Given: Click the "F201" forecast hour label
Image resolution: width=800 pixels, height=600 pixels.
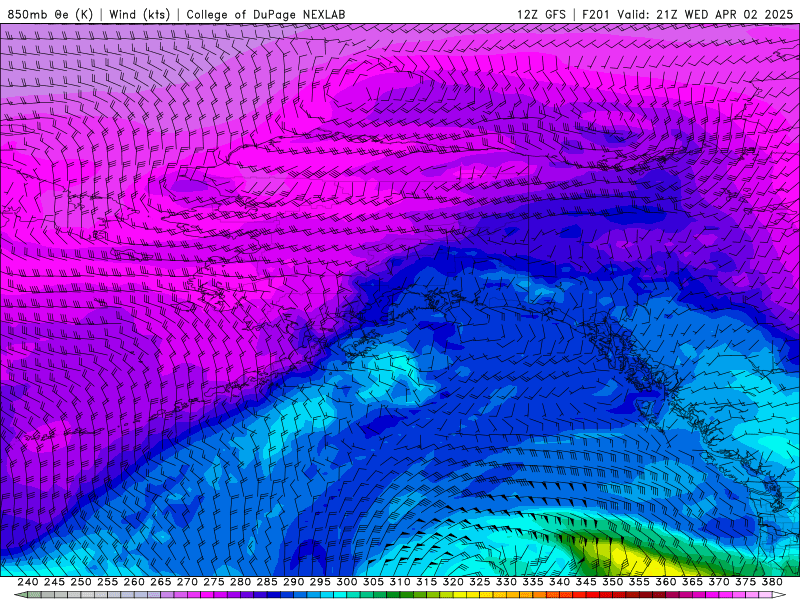Looking at the screenshot, I should [x=597, y=14].
